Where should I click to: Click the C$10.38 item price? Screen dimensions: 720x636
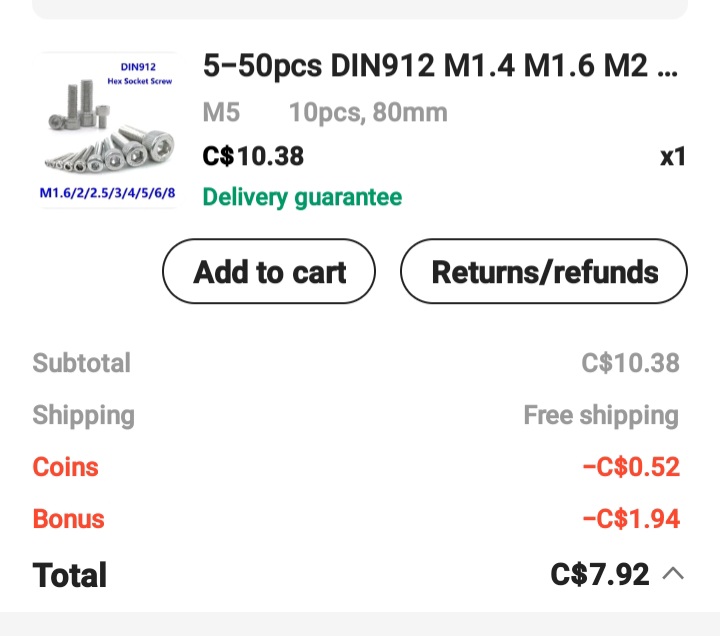pyautogui.click(x=253, y=156)
